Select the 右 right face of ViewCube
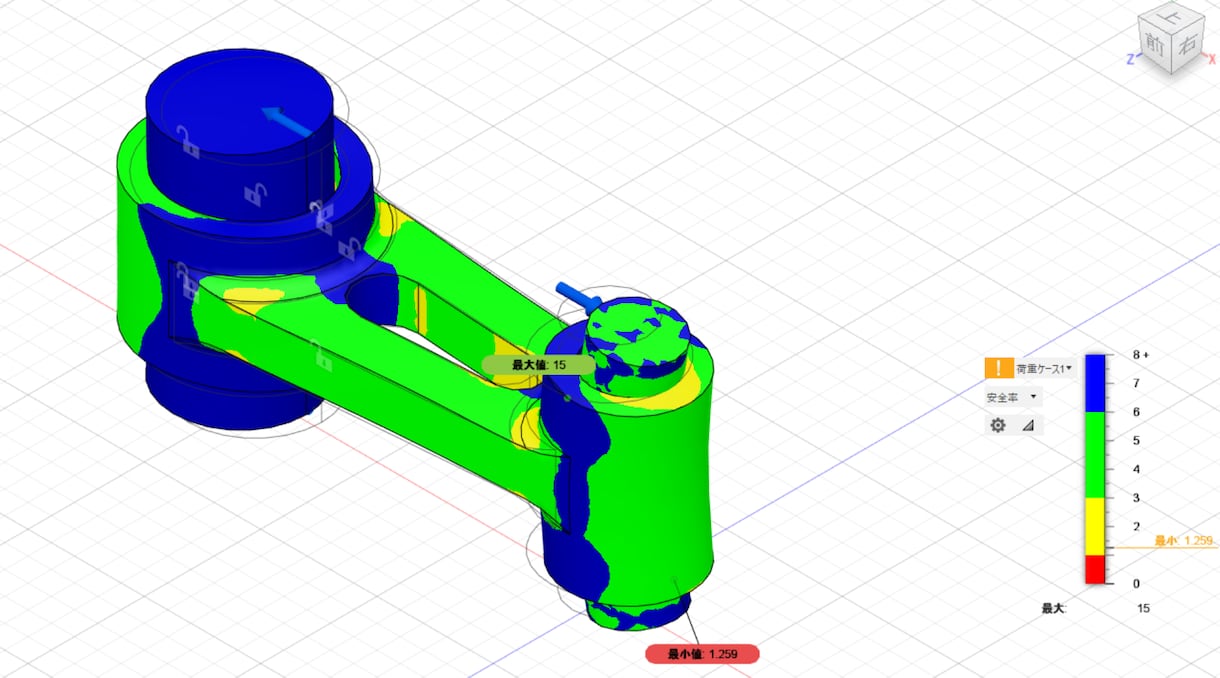1220x678 pixels. point(1187,46)
